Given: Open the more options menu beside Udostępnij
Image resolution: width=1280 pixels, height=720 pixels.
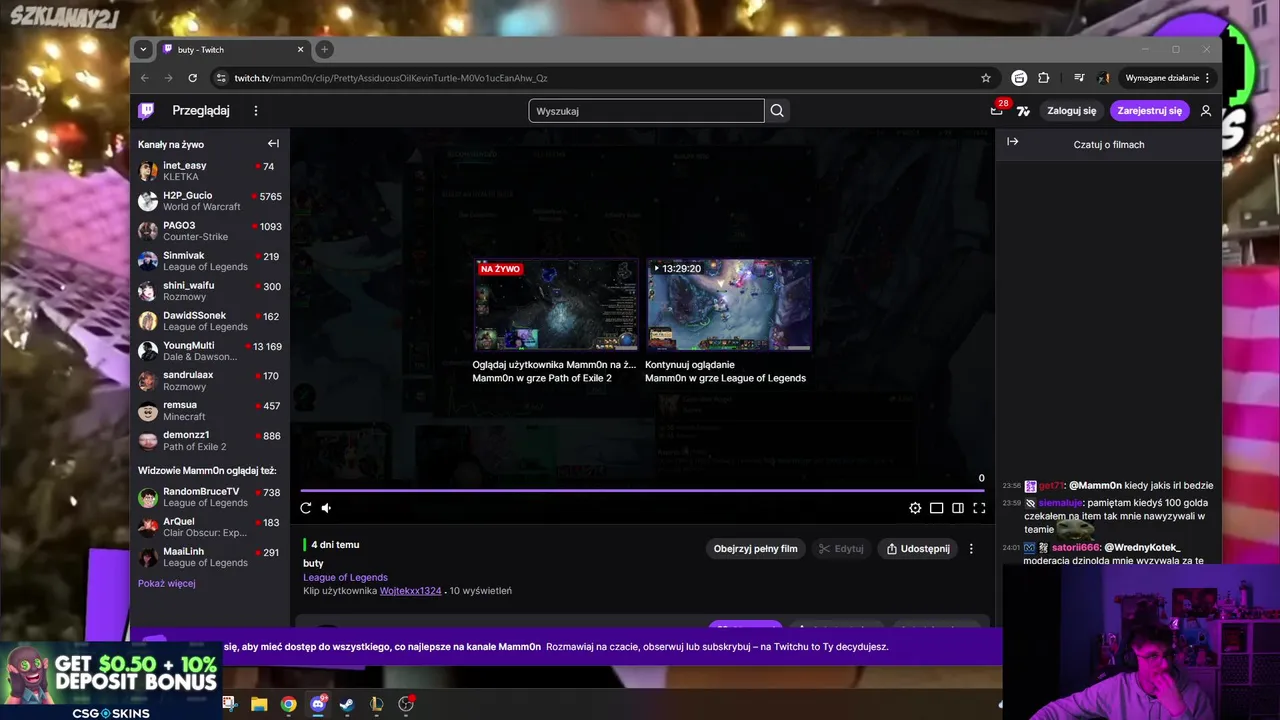Looking at the screenshot, I should pyautogui.click(x=971, y=549).
